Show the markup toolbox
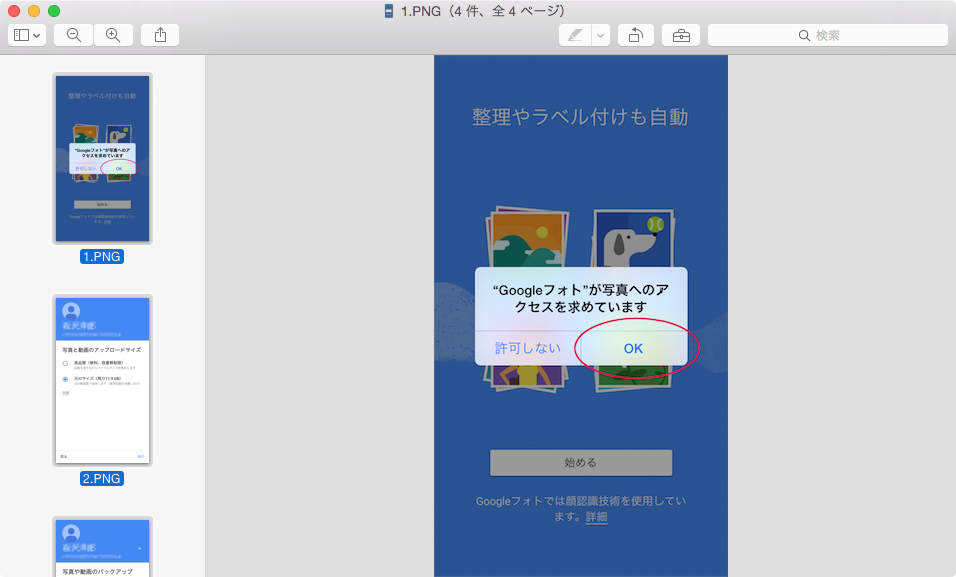 pyautogui.click(x=681, y=35)
